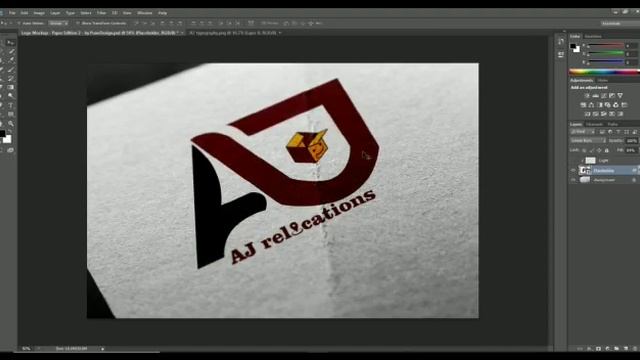Add a Brightness/Contrast adjustment
The image size is (640, 360).
587,96
